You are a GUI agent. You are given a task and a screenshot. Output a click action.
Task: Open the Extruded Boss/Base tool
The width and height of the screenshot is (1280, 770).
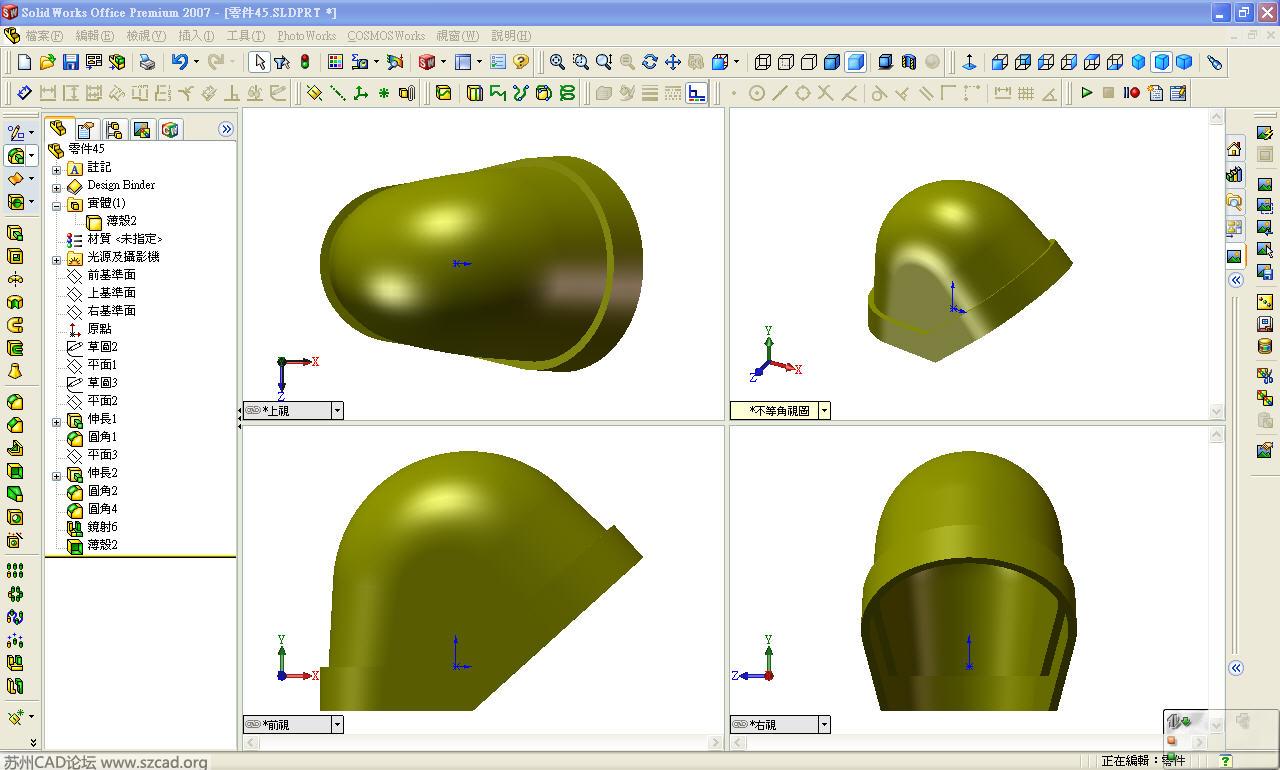(15, 233)
